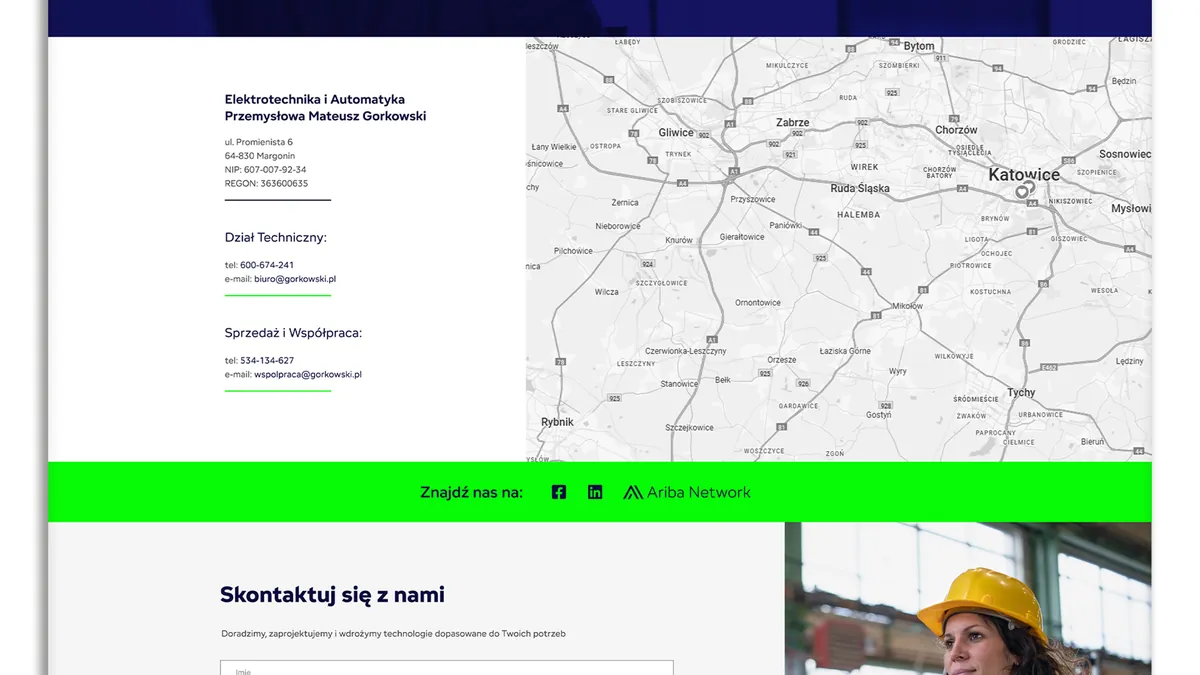Email biuro@gorkowski.pl
1200x675 pixels.
295,279
